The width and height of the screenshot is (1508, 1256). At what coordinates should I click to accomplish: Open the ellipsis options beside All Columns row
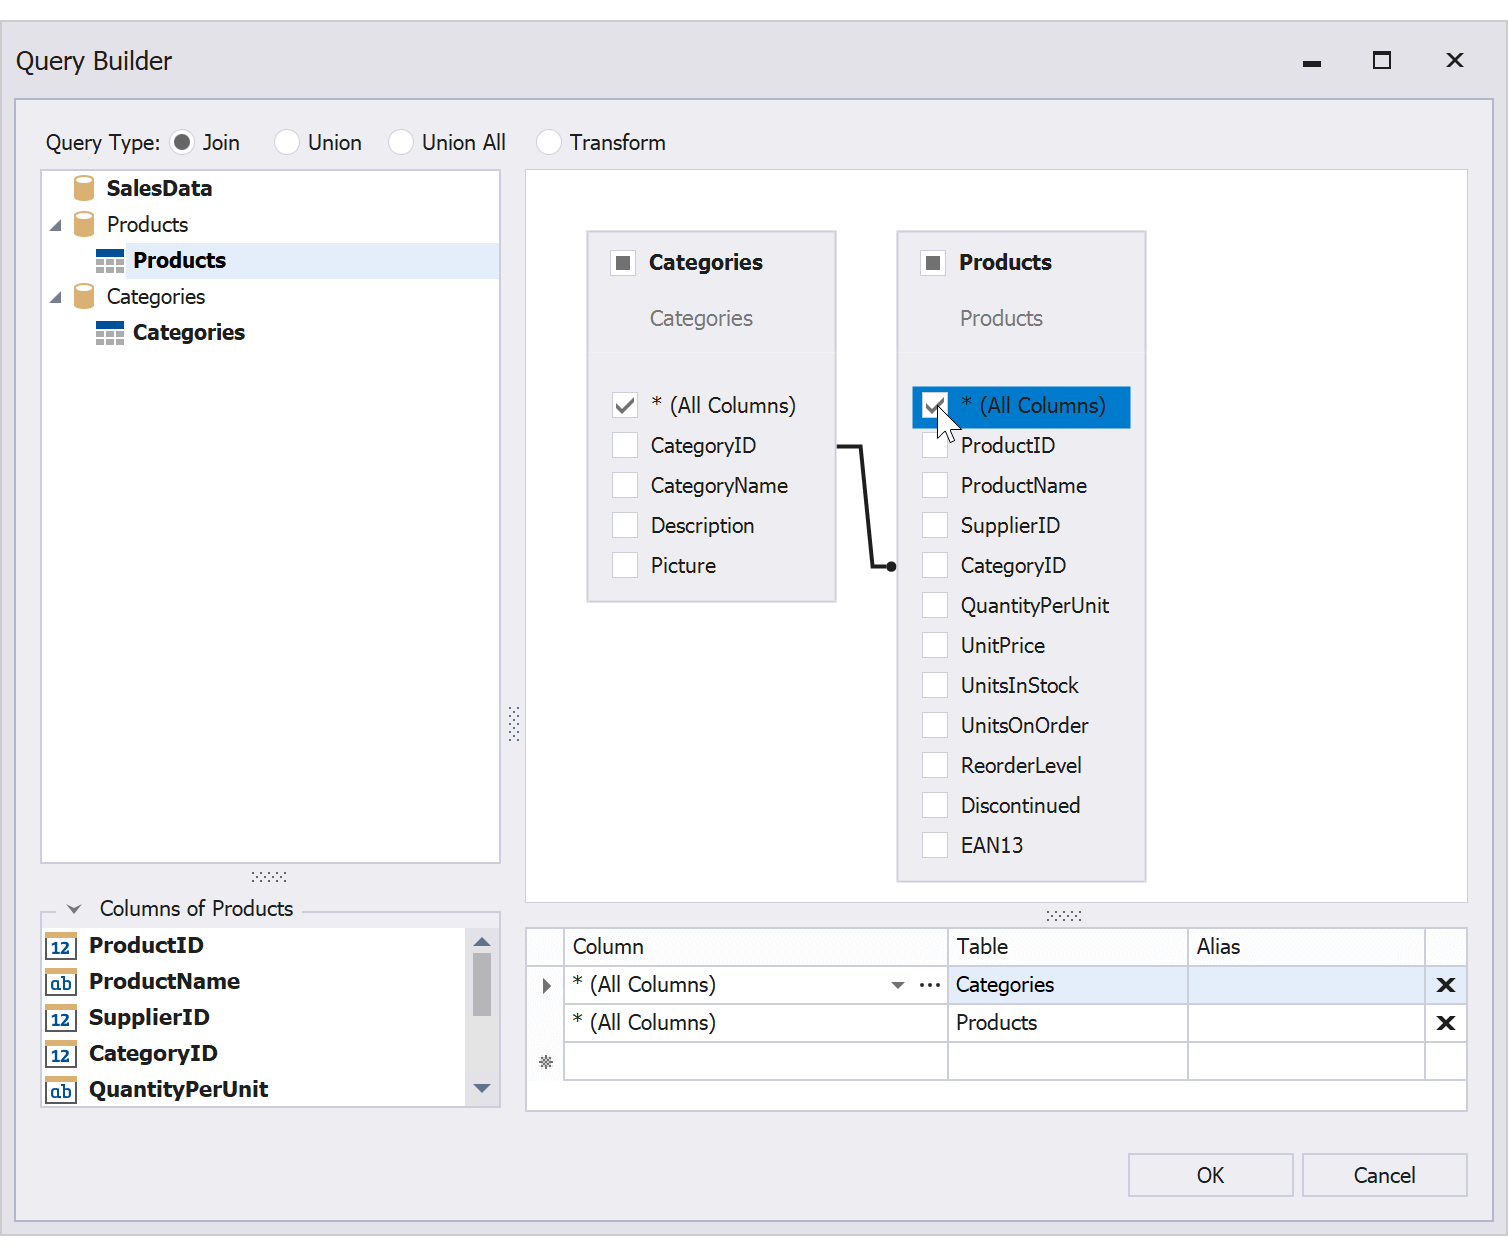929,985
